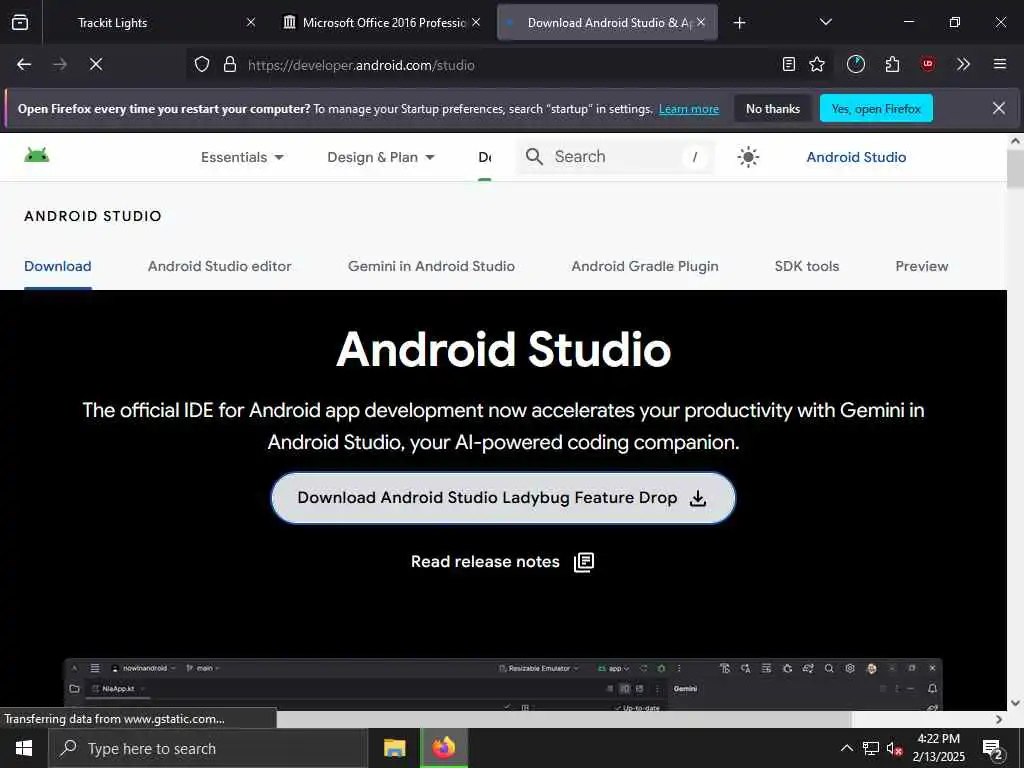The height and width of the screenshot is (768, 1024).
Task: Open the SDK tools tab
Action: pos(807,266)
